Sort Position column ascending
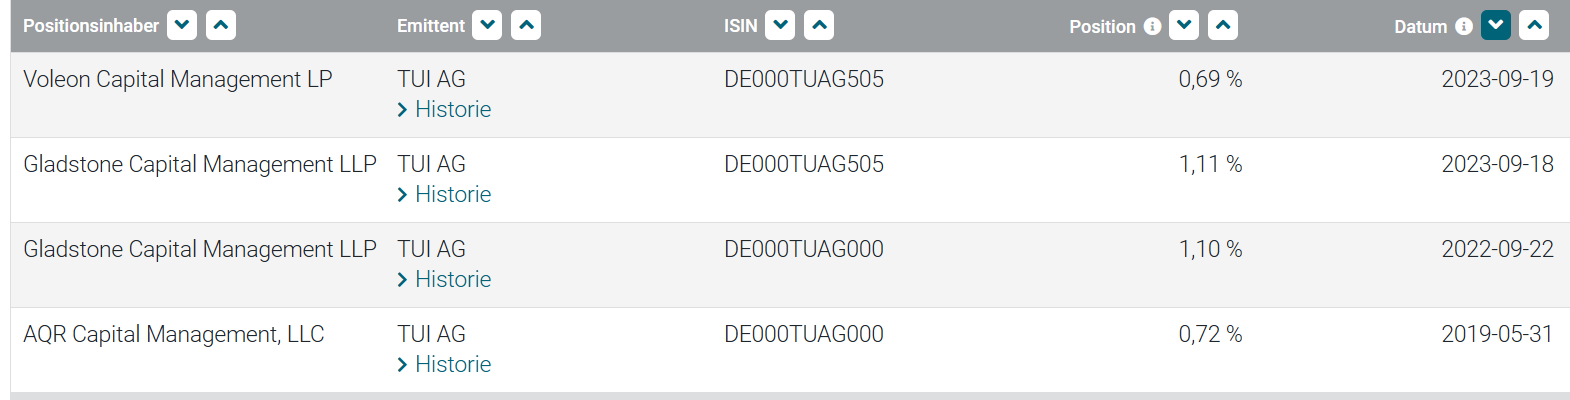The image size is (1570, 400). click(x=1223, y=25)
